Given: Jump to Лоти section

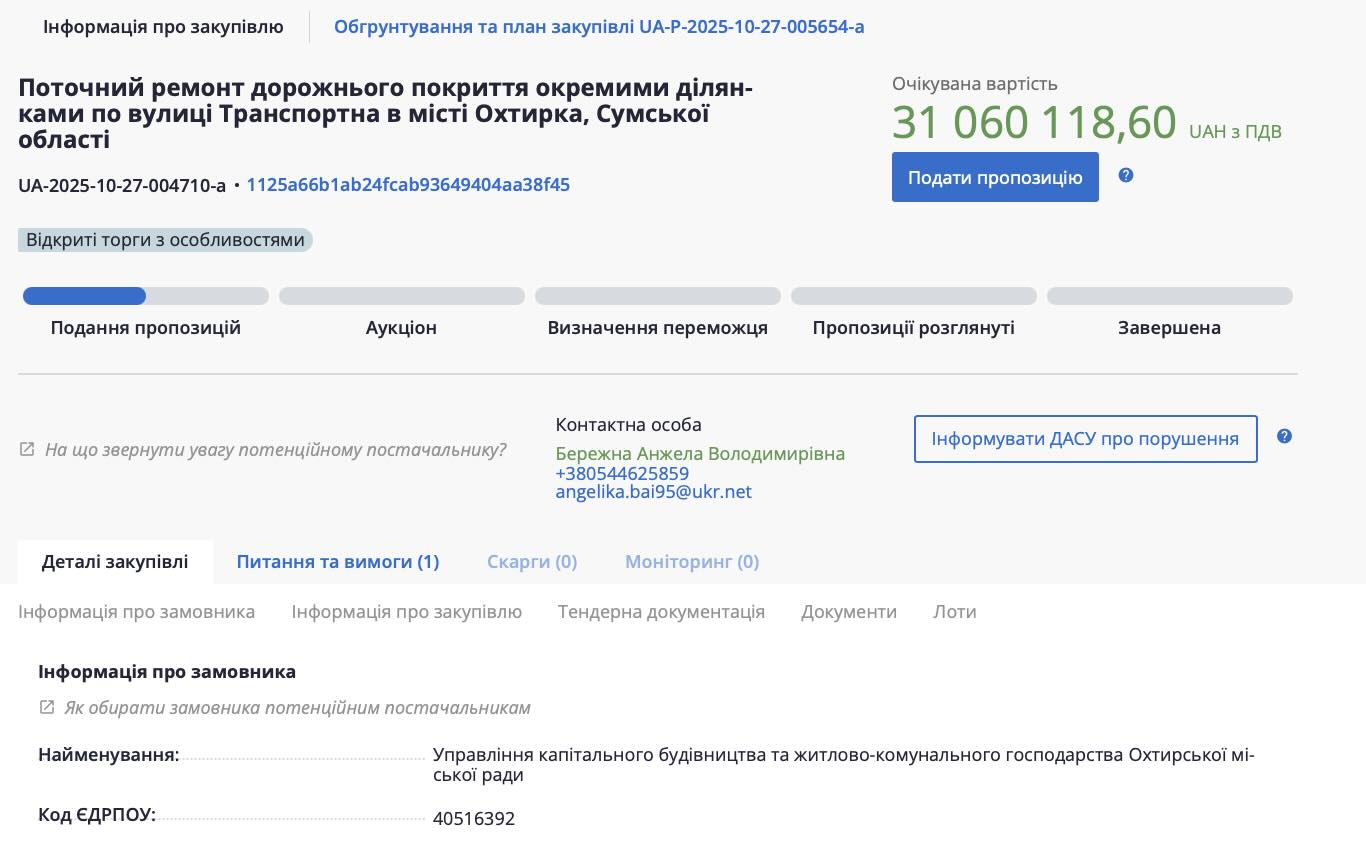Looking at the screenshot, I should tap(955, 612).
